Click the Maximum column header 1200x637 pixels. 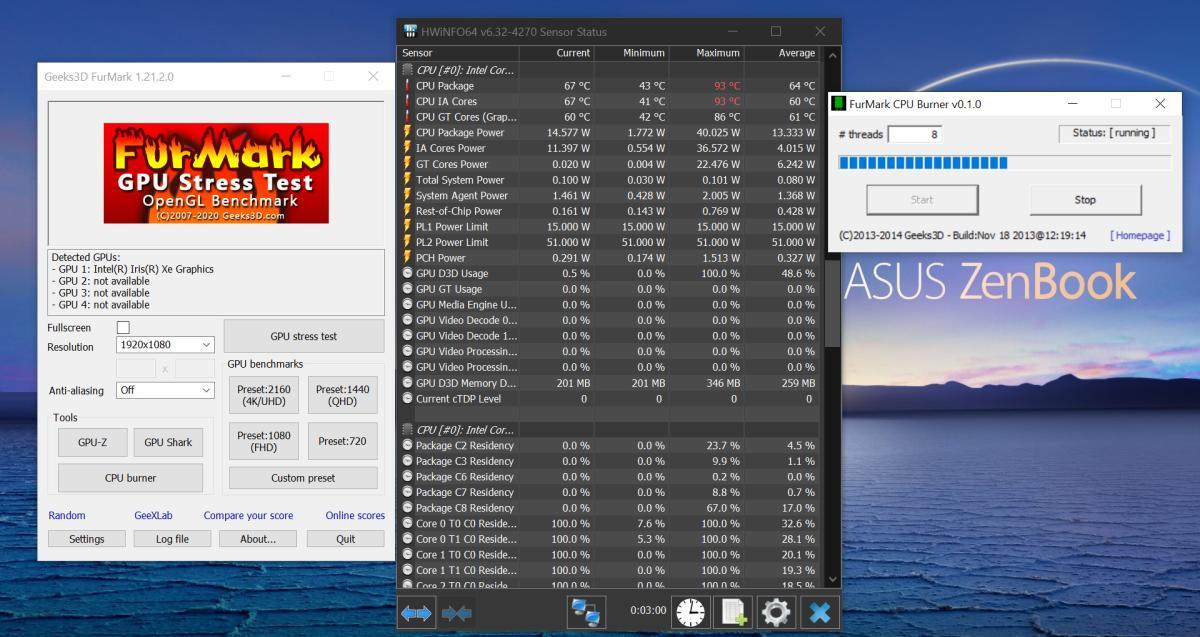(x=706, y=53)
